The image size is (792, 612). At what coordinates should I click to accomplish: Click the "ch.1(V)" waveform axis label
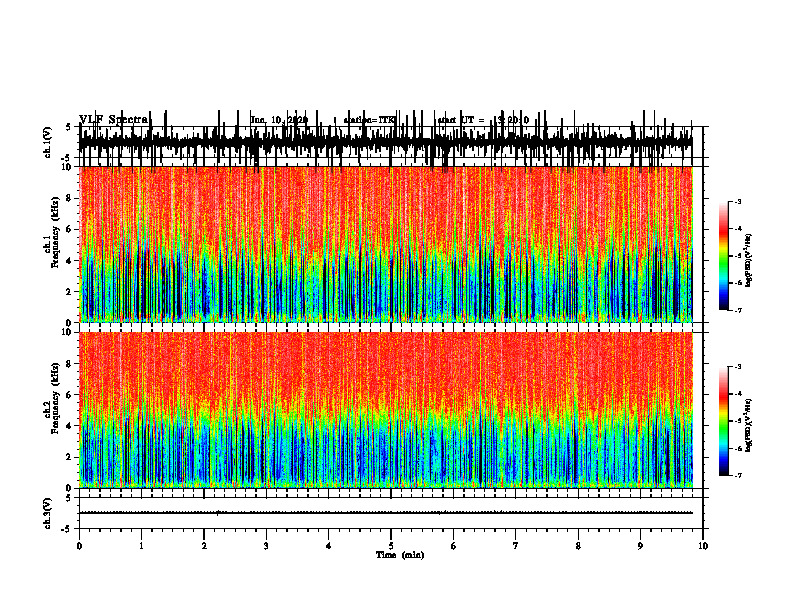(x=47, y=142)
